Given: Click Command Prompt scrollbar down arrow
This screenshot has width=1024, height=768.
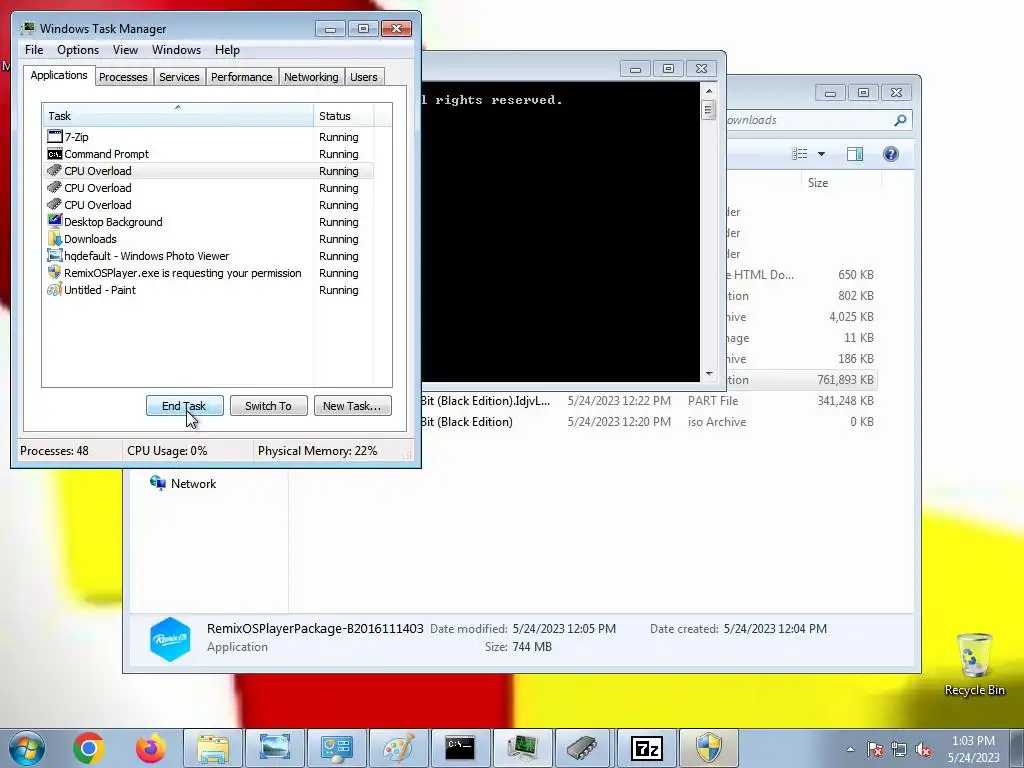Looking at the screenshot, I should click(709, 374).
